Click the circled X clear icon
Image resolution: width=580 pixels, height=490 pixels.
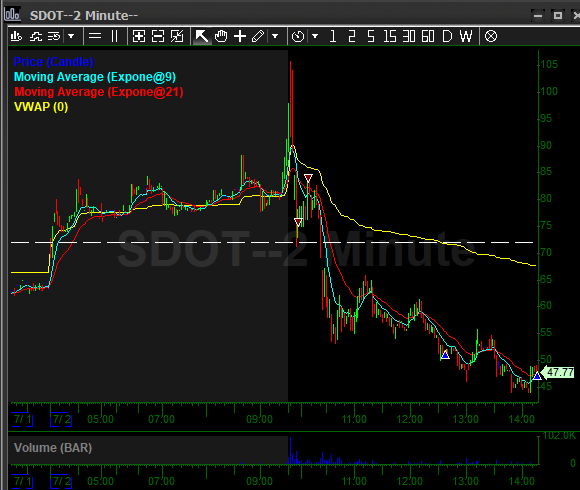click(491, 36)
